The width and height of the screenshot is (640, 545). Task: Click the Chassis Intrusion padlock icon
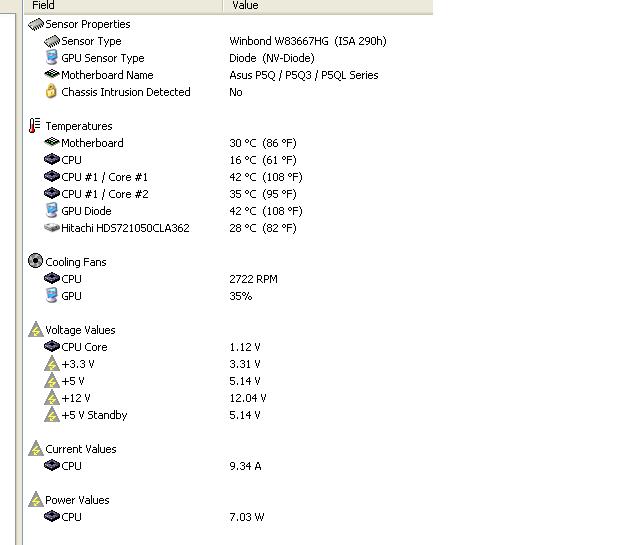pyautogui.click(x=52, y=92)
